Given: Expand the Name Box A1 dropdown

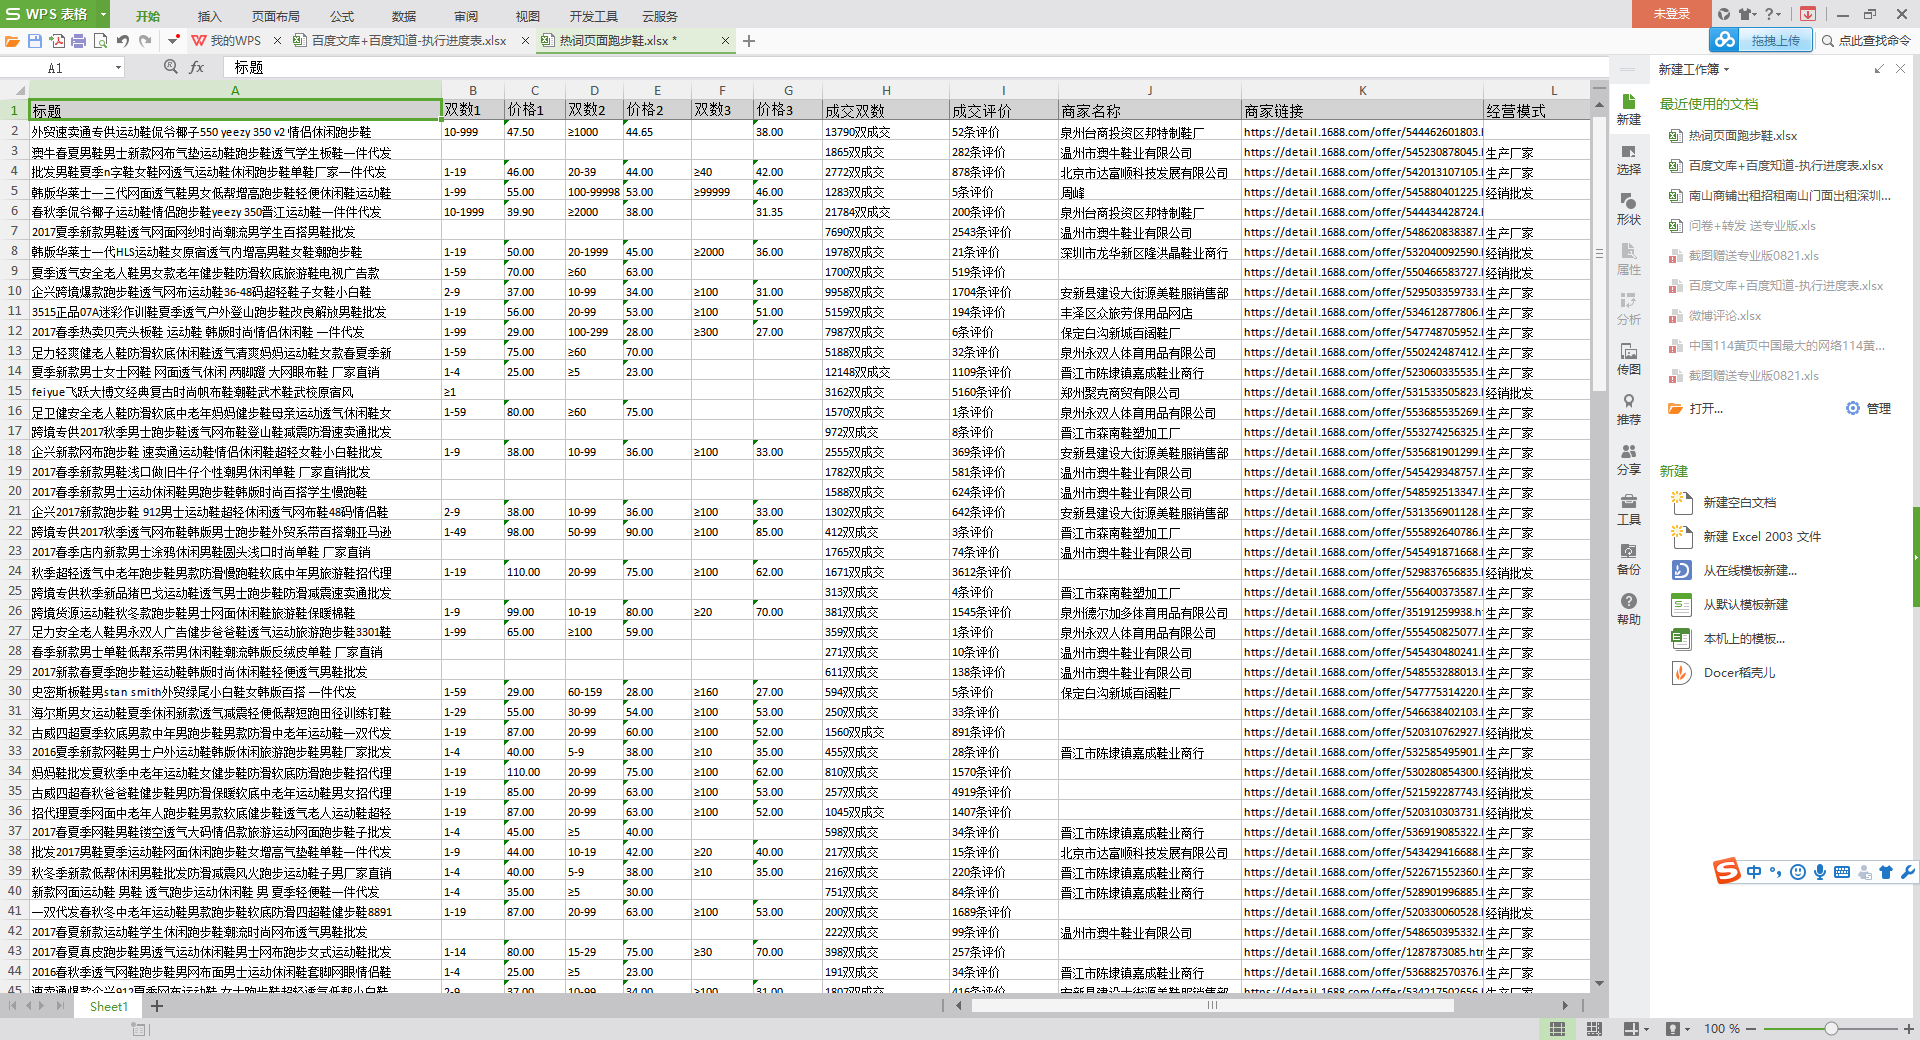Looking at the screenshot, I should [x=118, y=67].
